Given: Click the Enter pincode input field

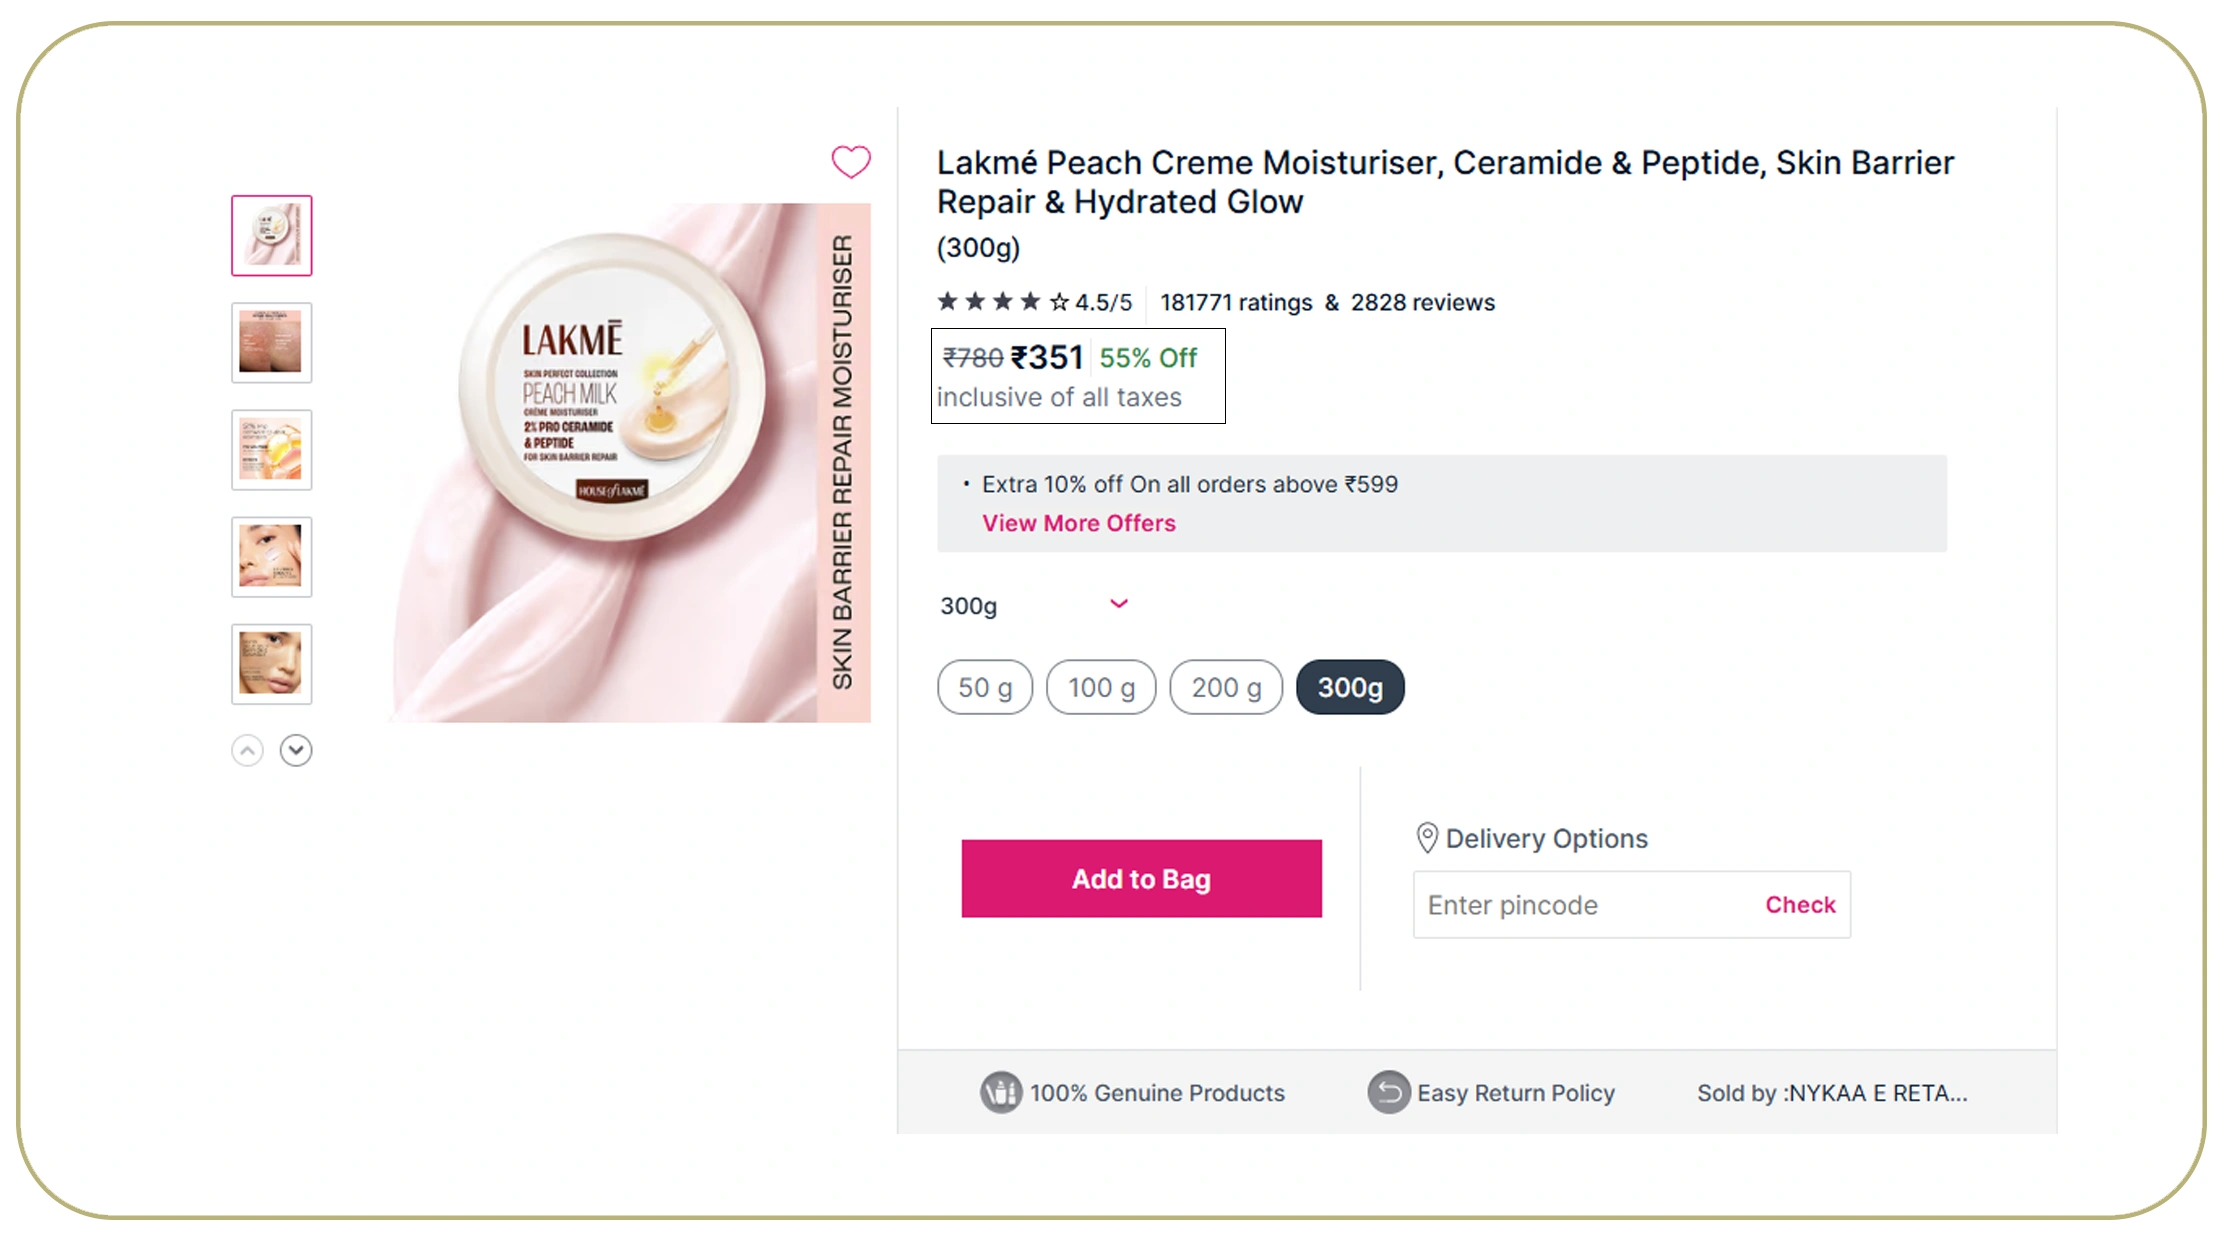Looking at the screenshot, I should point(1560,904).
